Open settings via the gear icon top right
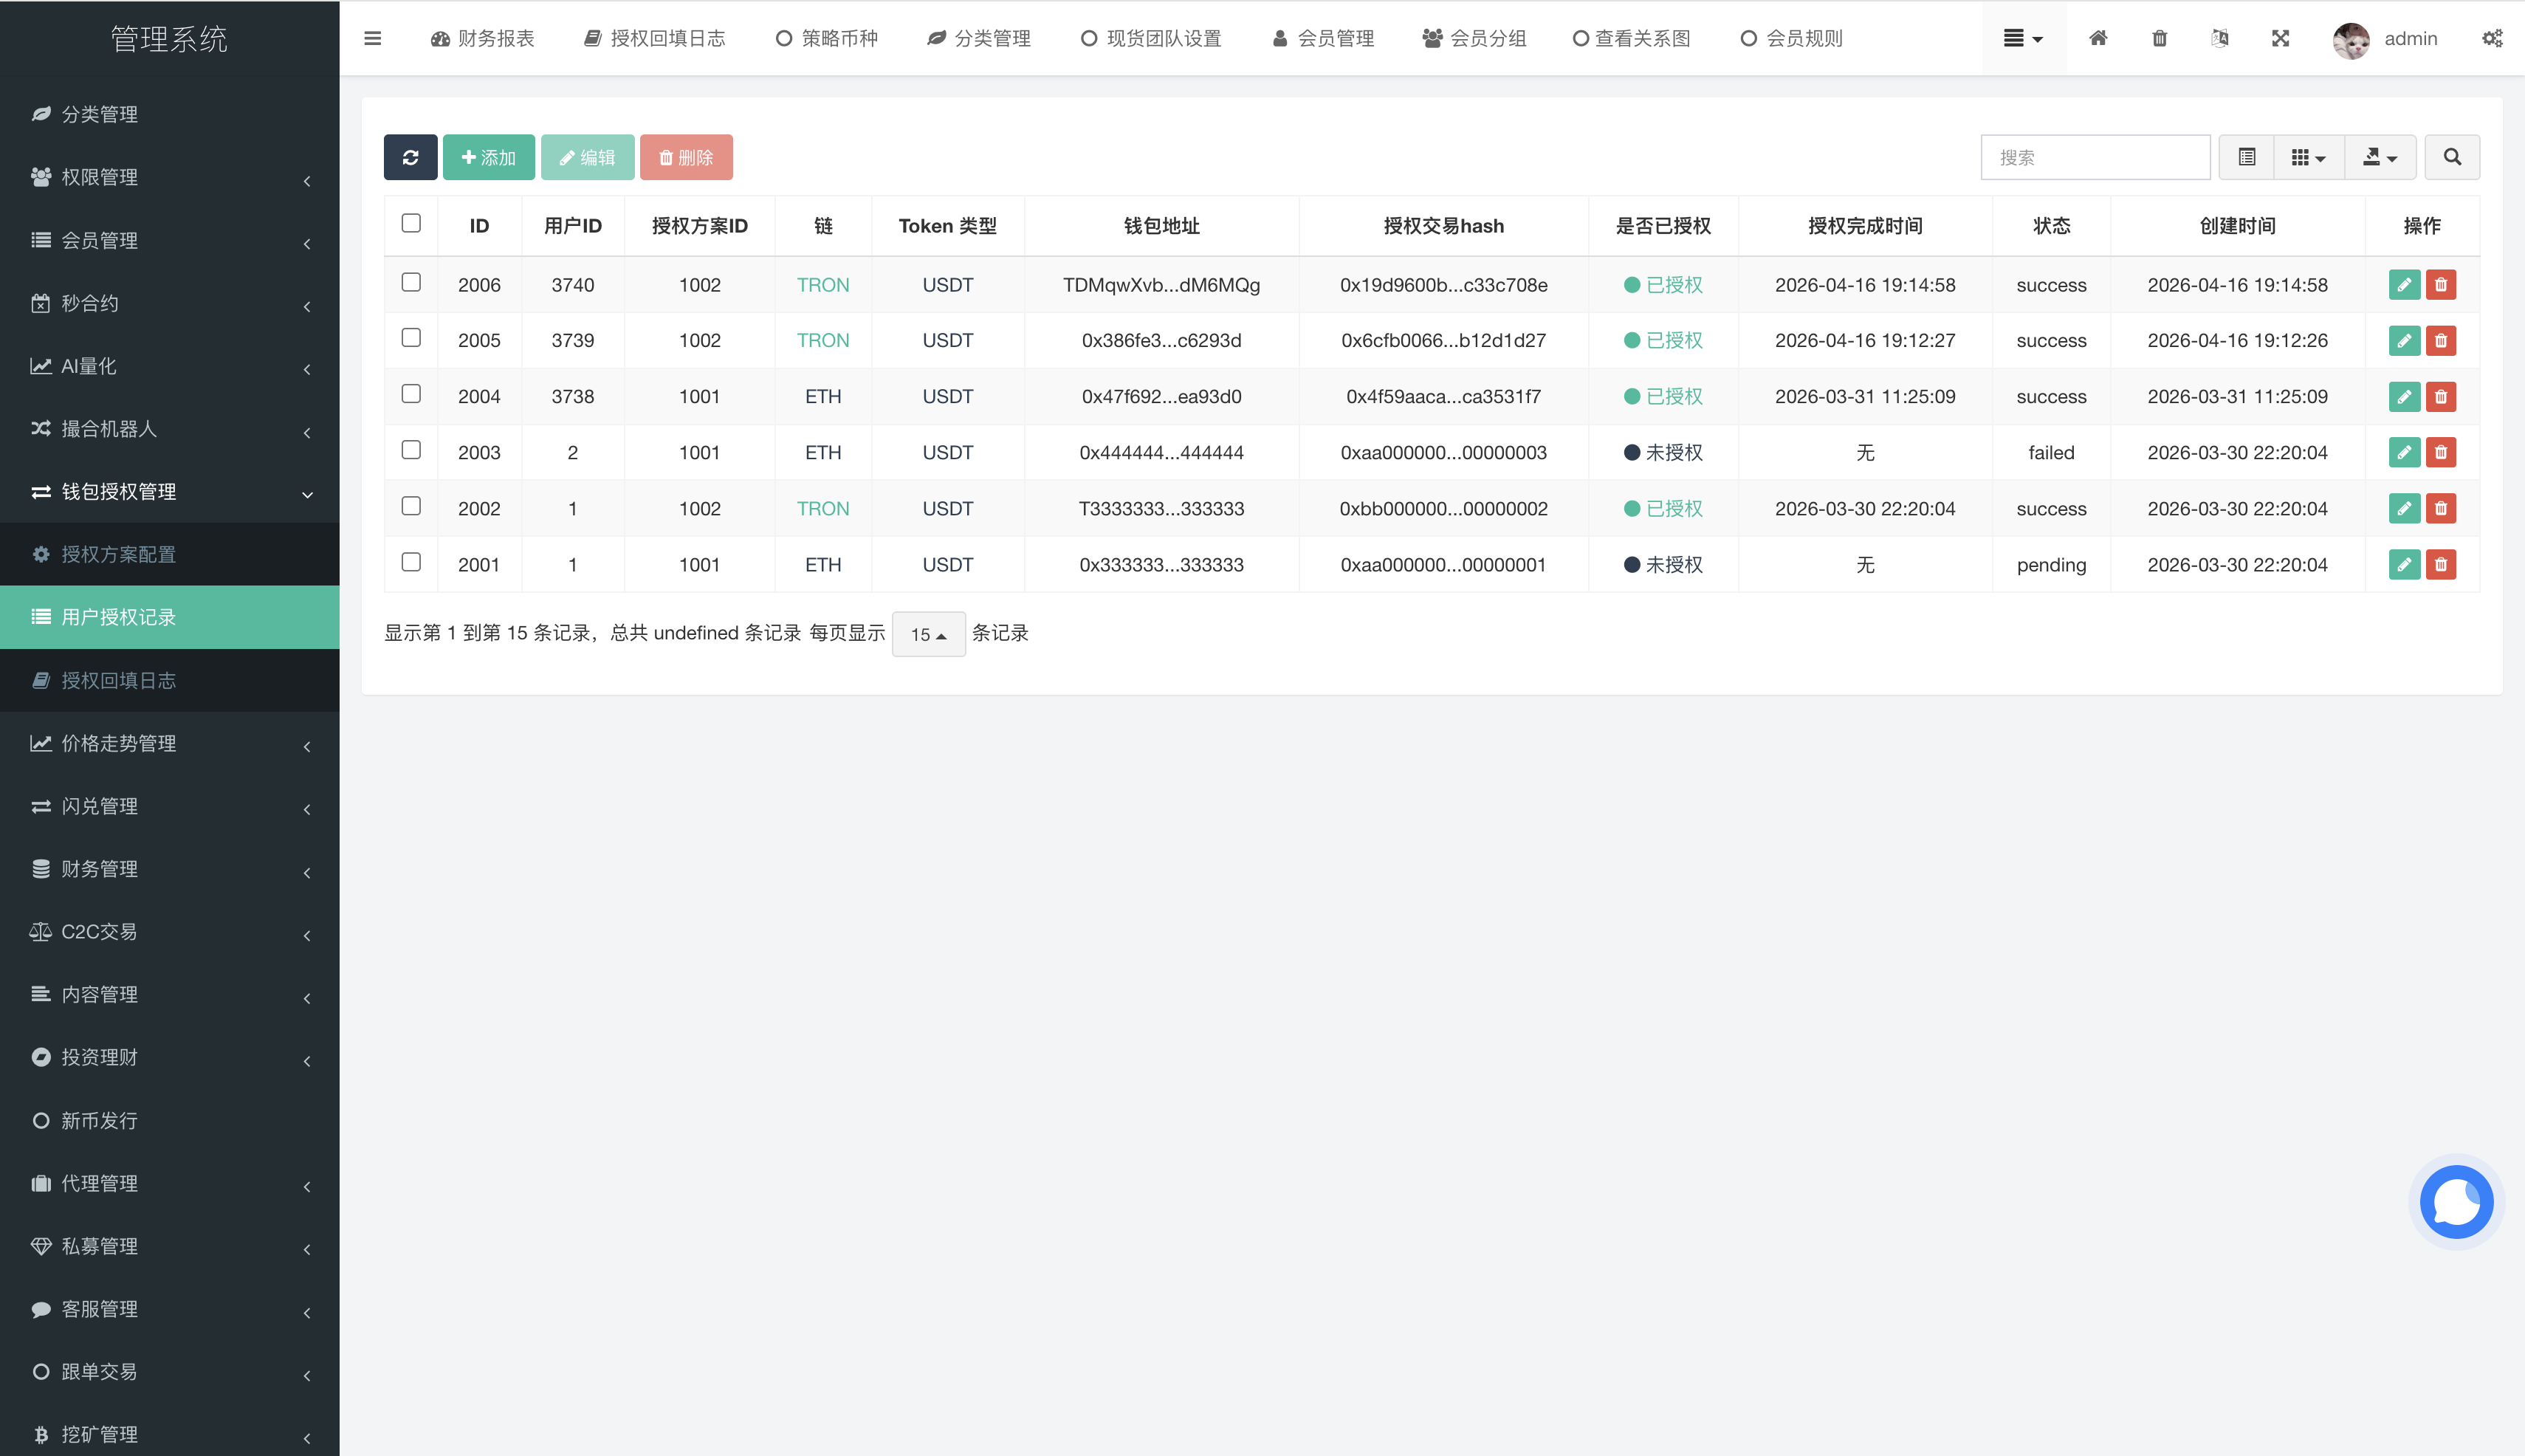The height and width of the screenshot is (1456, 2525). (x=2492, y=38)
